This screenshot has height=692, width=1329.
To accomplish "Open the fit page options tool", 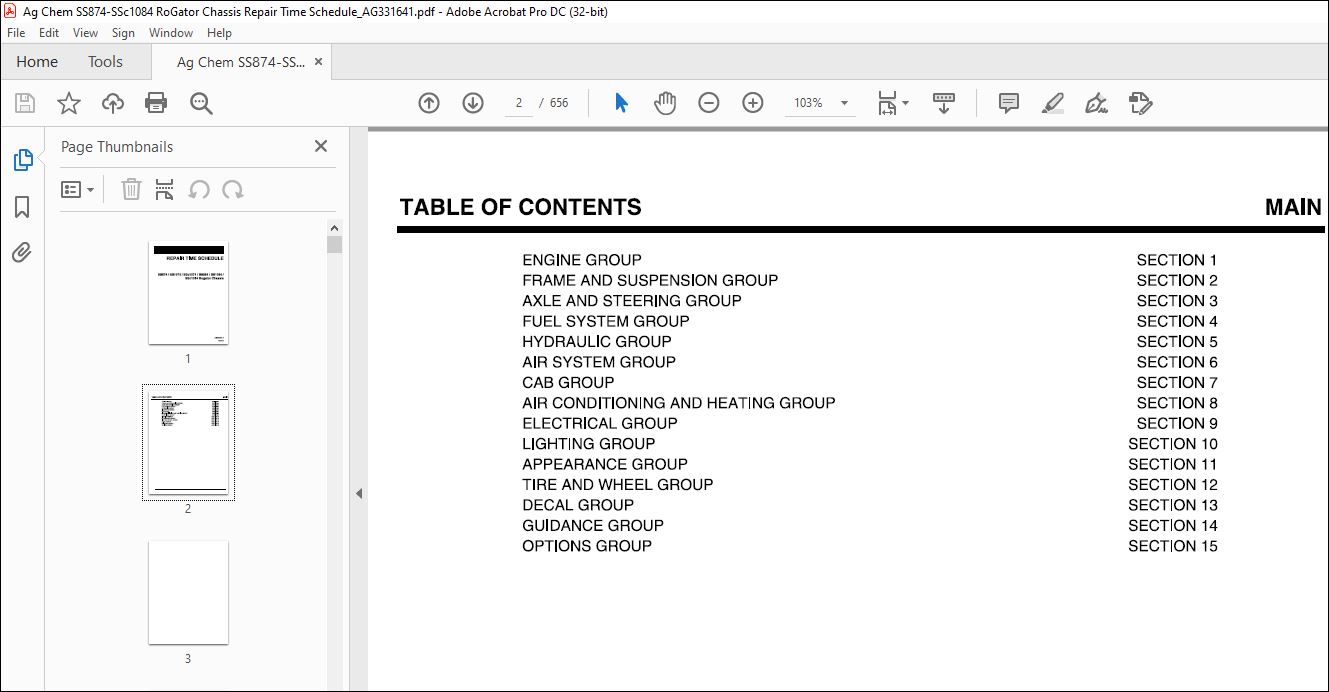I will click(892, 103).
